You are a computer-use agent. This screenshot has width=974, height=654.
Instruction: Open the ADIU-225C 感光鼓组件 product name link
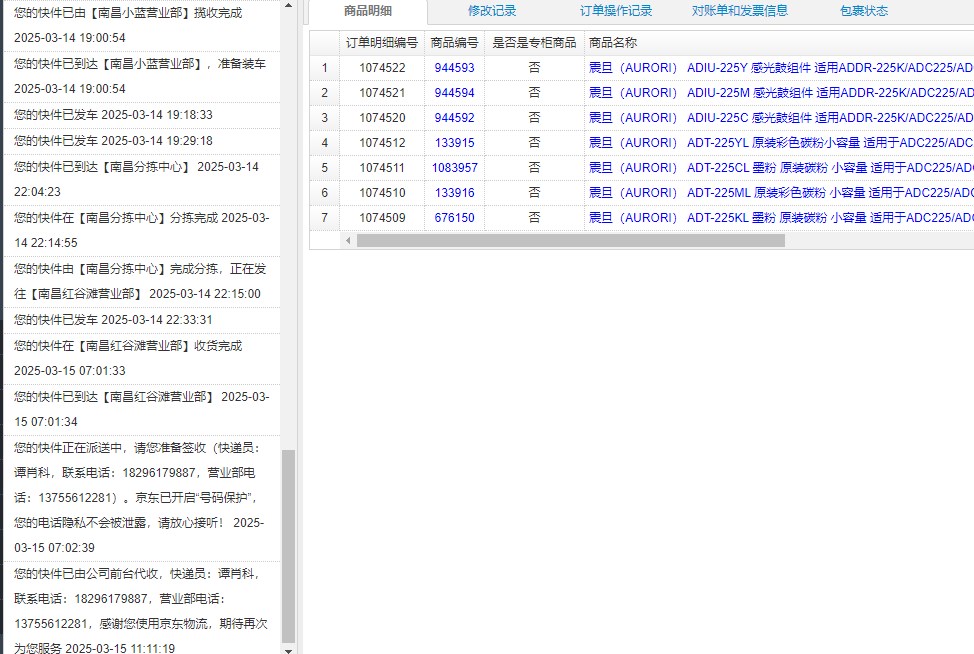(781, 117)
